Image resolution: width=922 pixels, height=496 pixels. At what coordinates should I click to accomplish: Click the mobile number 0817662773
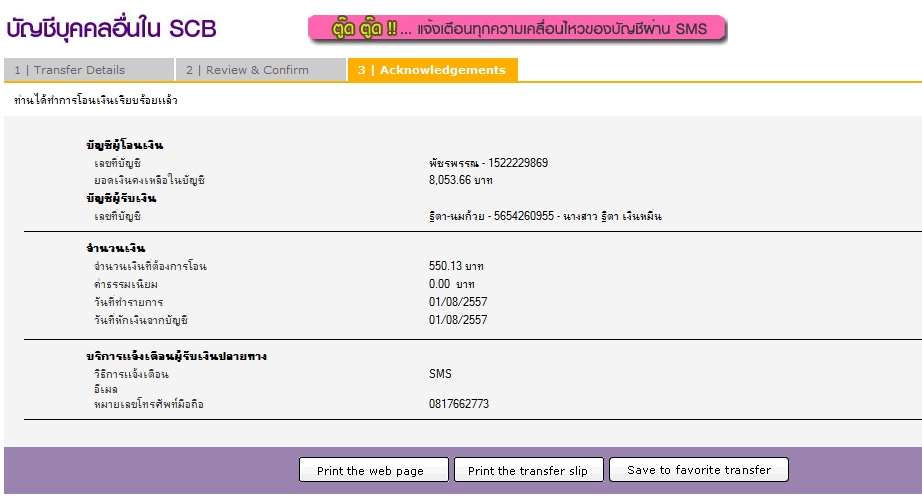[x=459, y=404]
